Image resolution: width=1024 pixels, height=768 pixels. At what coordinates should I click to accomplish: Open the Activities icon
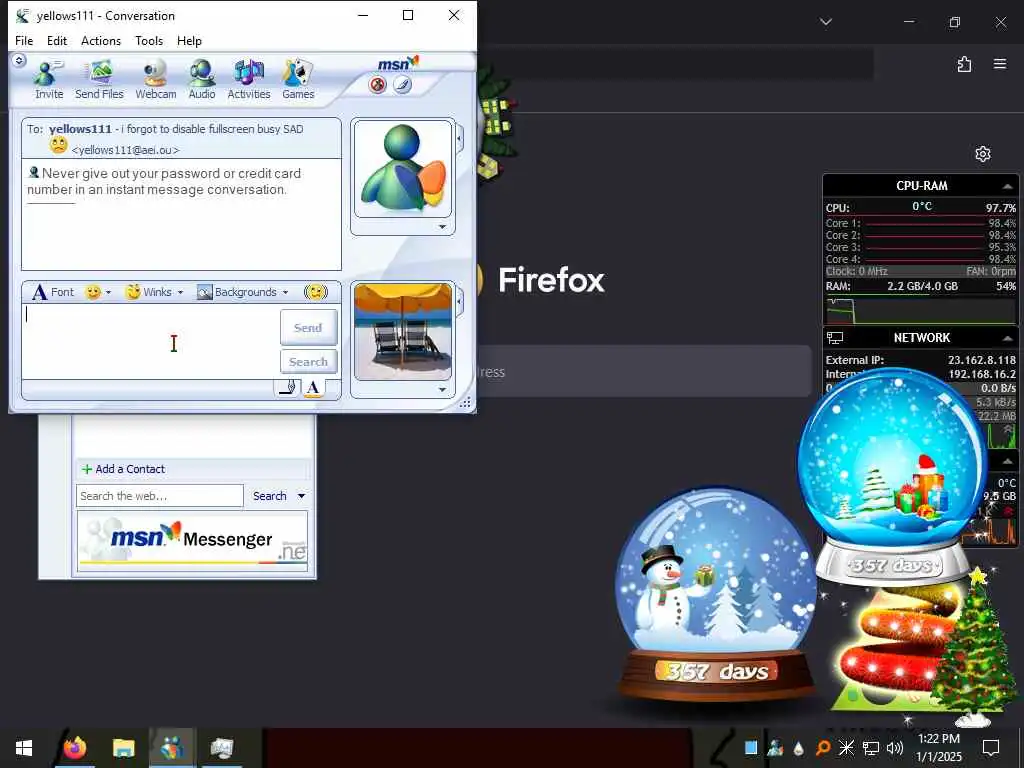249,78
